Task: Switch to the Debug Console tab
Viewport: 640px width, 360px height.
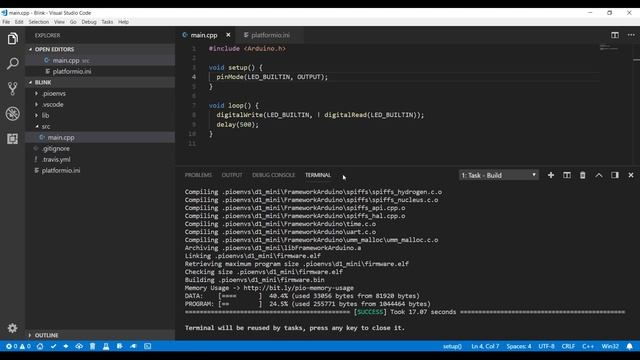Action: [273, 175]
